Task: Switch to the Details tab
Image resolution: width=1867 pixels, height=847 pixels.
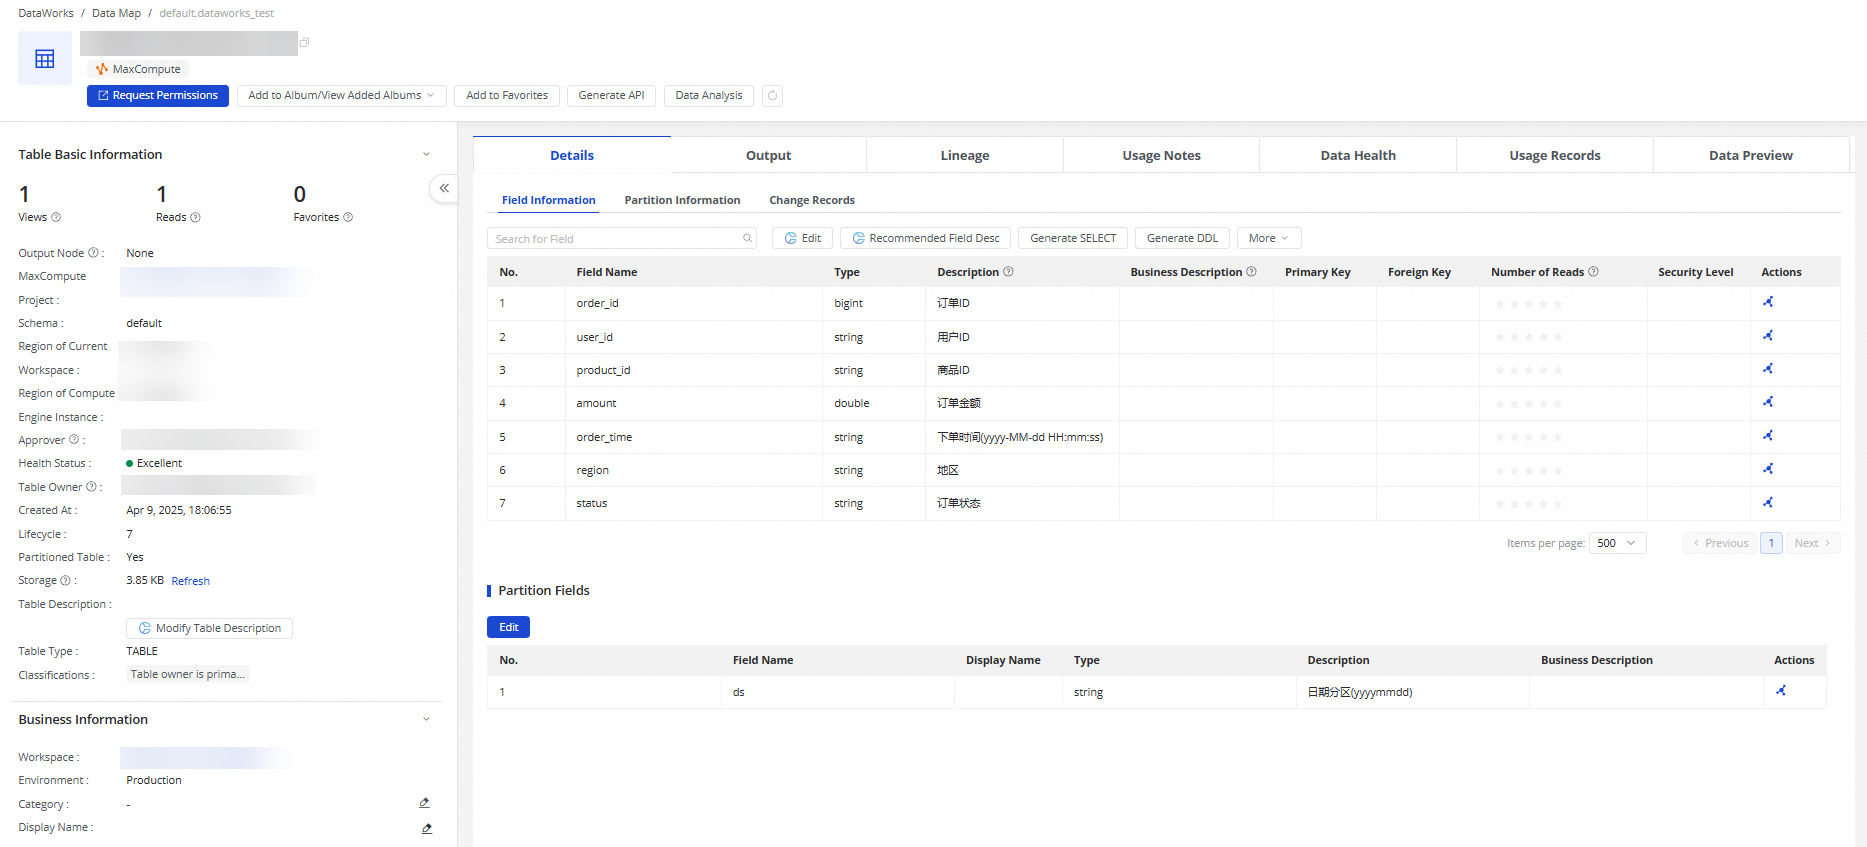Action: coord(572,155)
